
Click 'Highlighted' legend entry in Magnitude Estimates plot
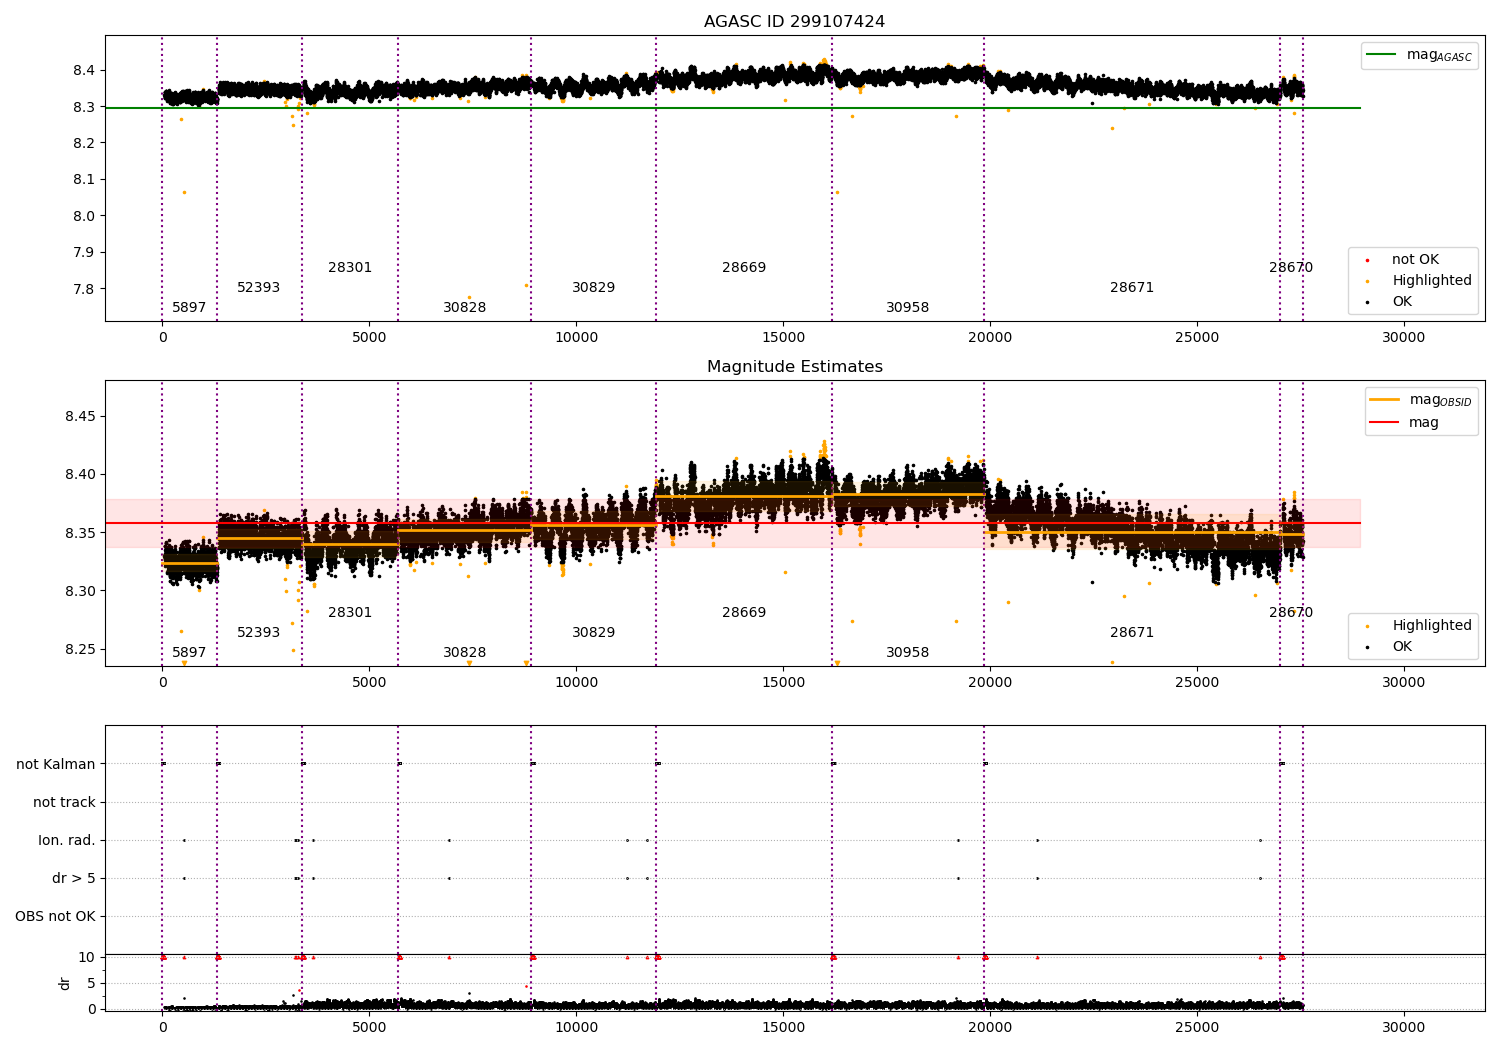[x=1420, y=625]
